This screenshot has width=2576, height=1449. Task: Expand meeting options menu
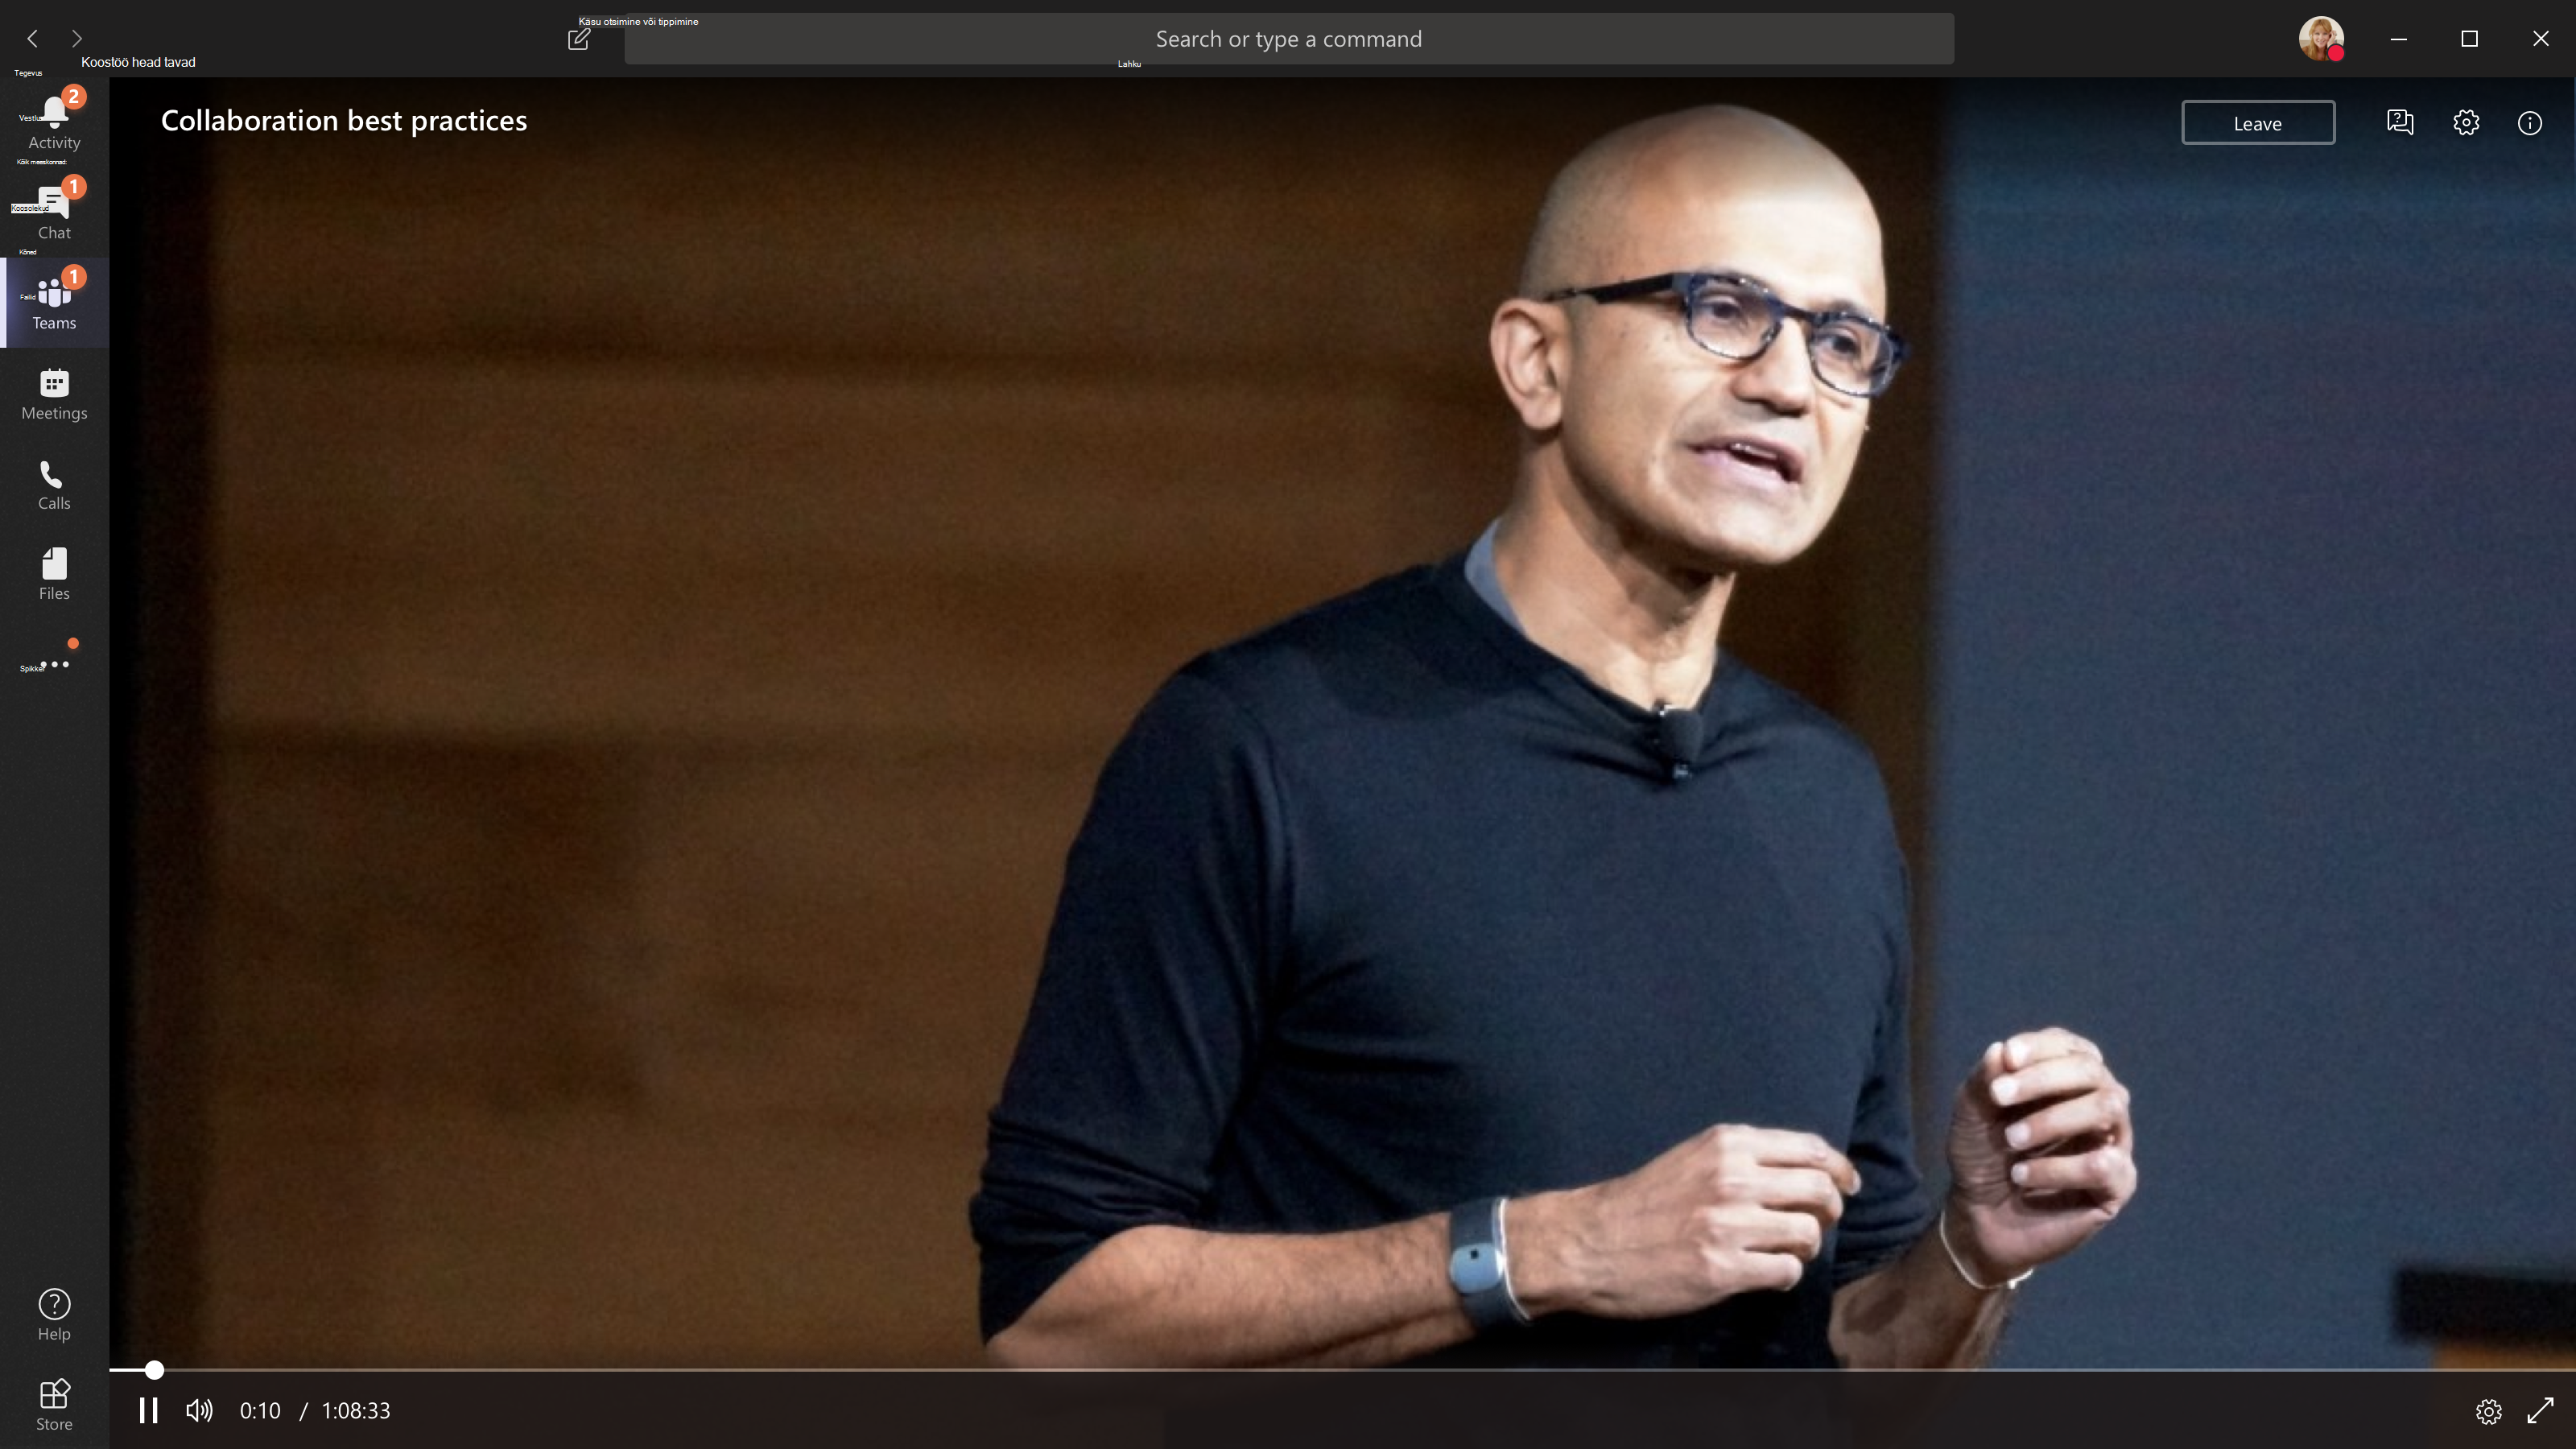pos(2467,122)
